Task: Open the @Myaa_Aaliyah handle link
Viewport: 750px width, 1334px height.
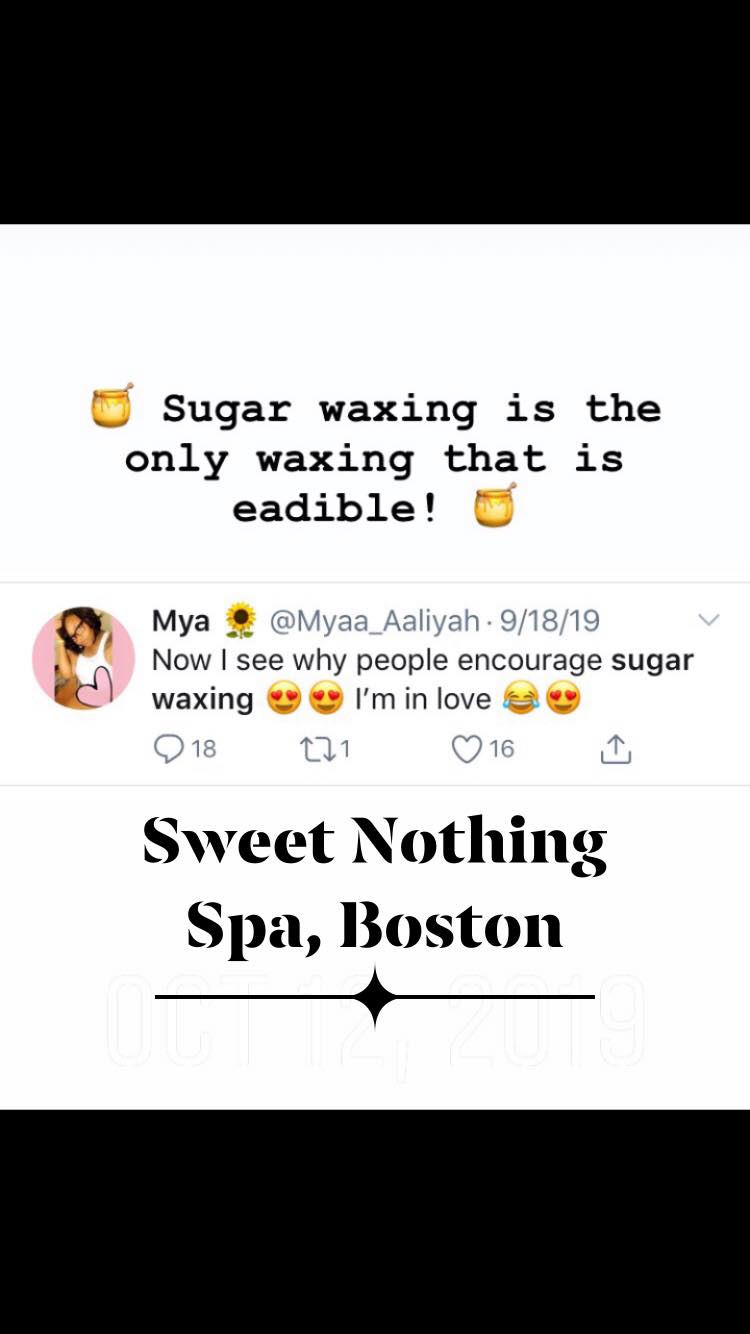Action: coord(375,621)
